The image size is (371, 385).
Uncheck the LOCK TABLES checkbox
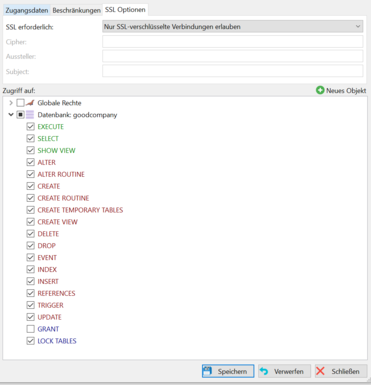point(30,341)
